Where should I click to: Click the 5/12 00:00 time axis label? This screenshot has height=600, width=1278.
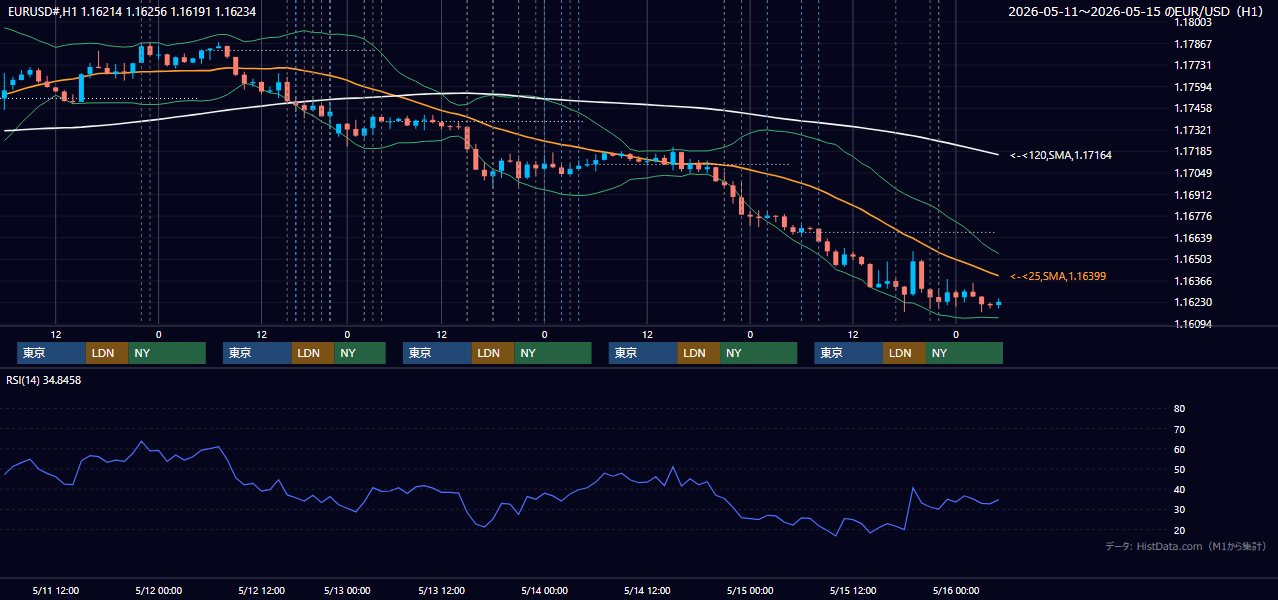(158, 590)
